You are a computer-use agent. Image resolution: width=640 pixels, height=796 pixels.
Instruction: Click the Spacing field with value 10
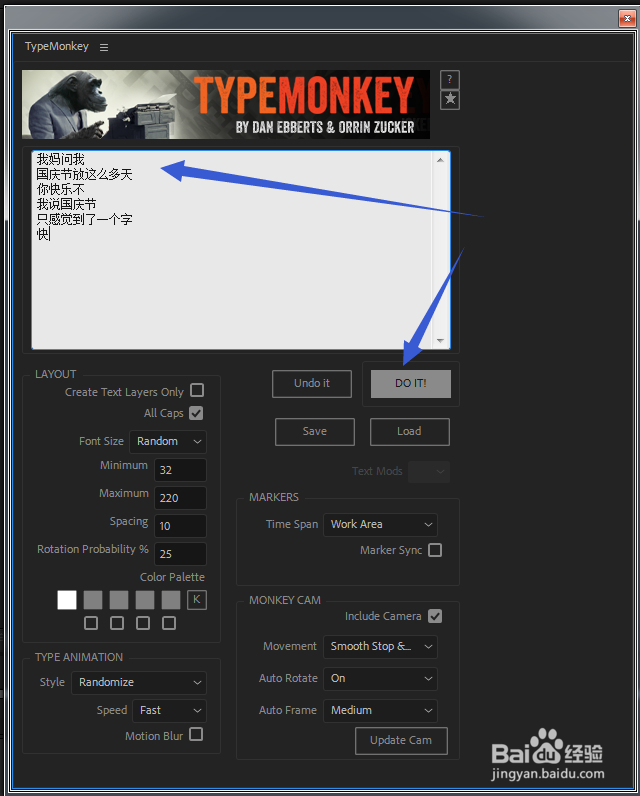[180, 526]
